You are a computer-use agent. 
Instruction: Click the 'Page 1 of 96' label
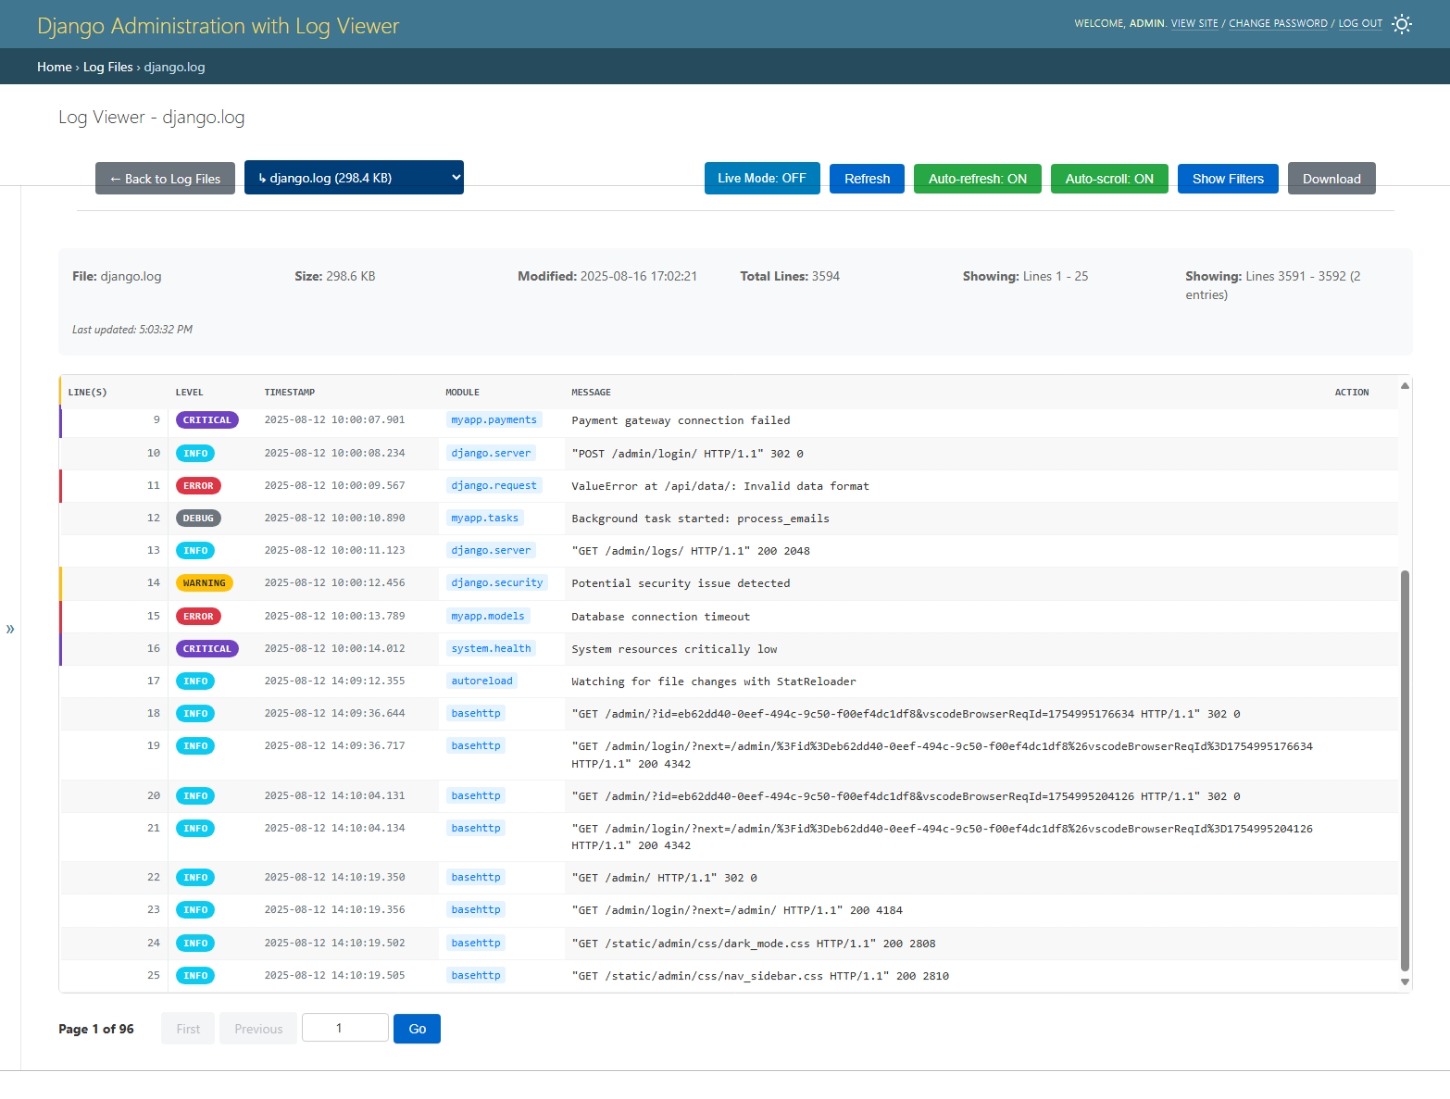(96, 1029)
